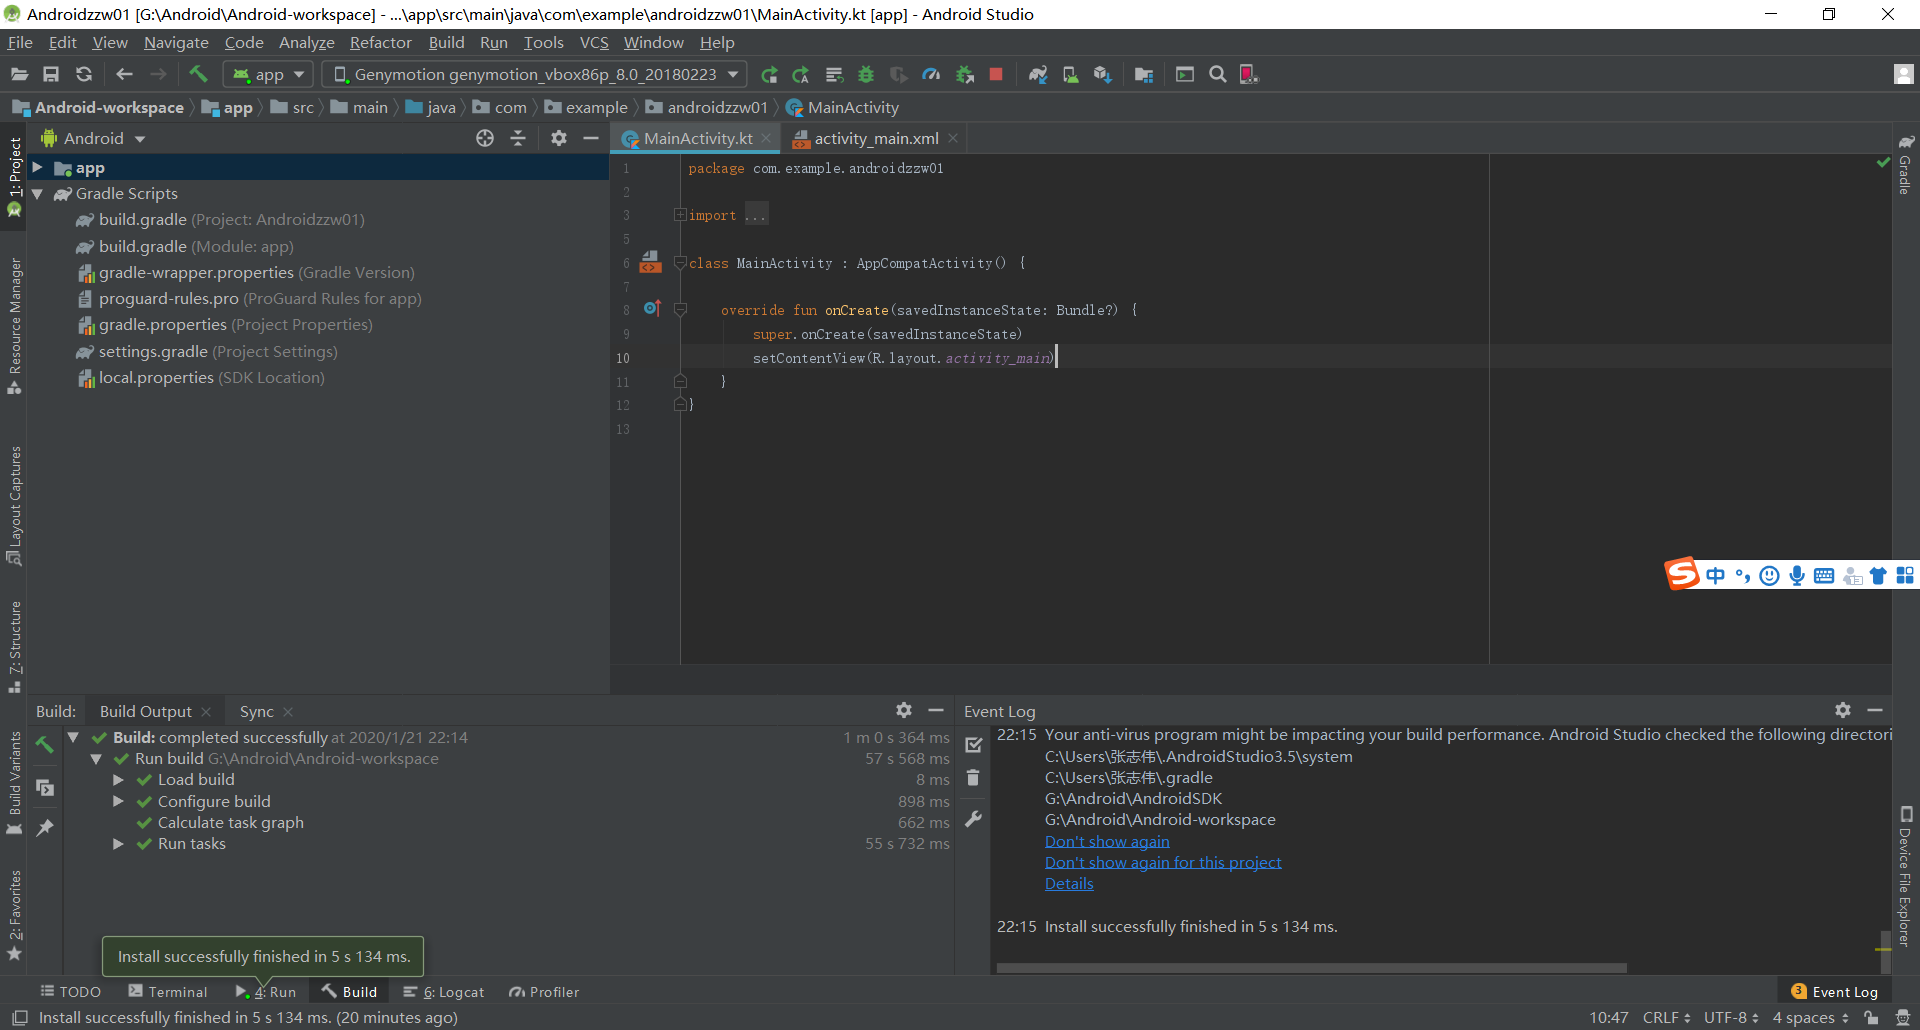Viewport: 1920px width, 1030px height.
Task: Collapse the Gradle Scripts tree node
Action: click(x=37, y=194)
